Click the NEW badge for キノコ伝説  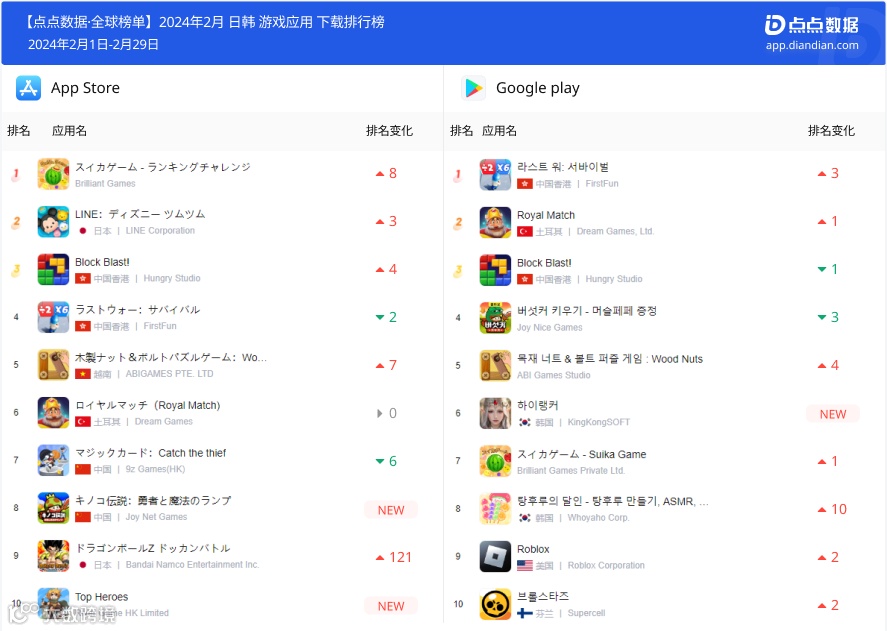pos(391,510)
